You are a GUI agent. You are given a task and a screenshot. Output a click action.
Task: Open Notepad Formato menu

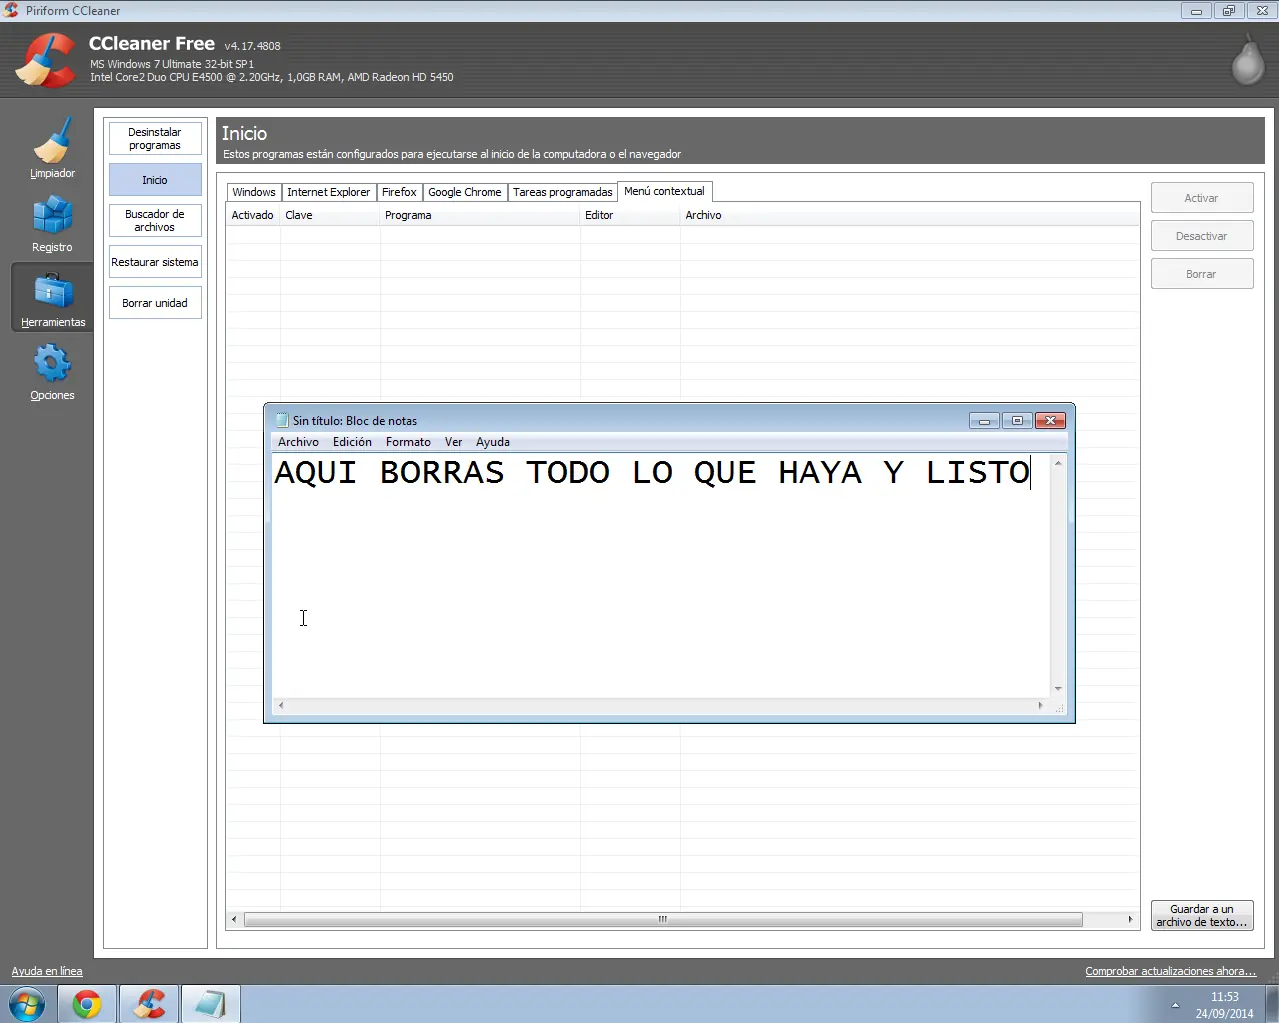[408, 442]
